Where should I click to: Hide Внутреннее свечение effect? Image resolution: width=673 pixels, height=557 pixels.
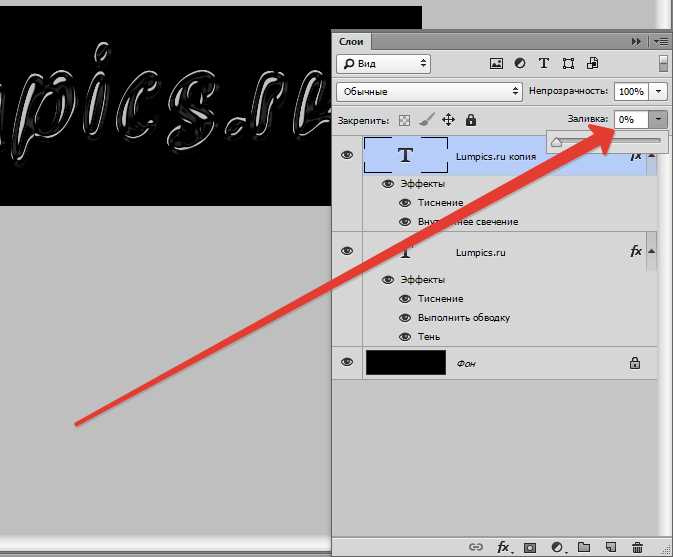pos(405,222)
